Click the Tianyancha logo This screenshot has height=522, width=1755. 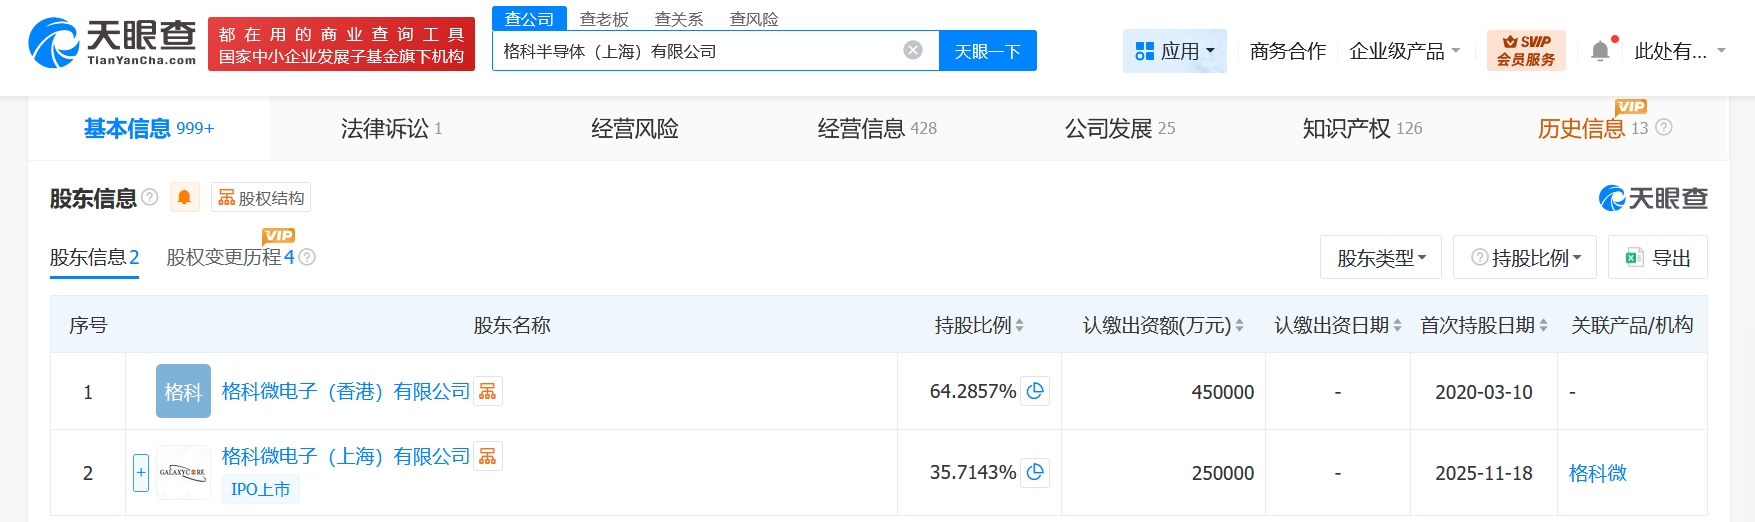tap(112, 43)
